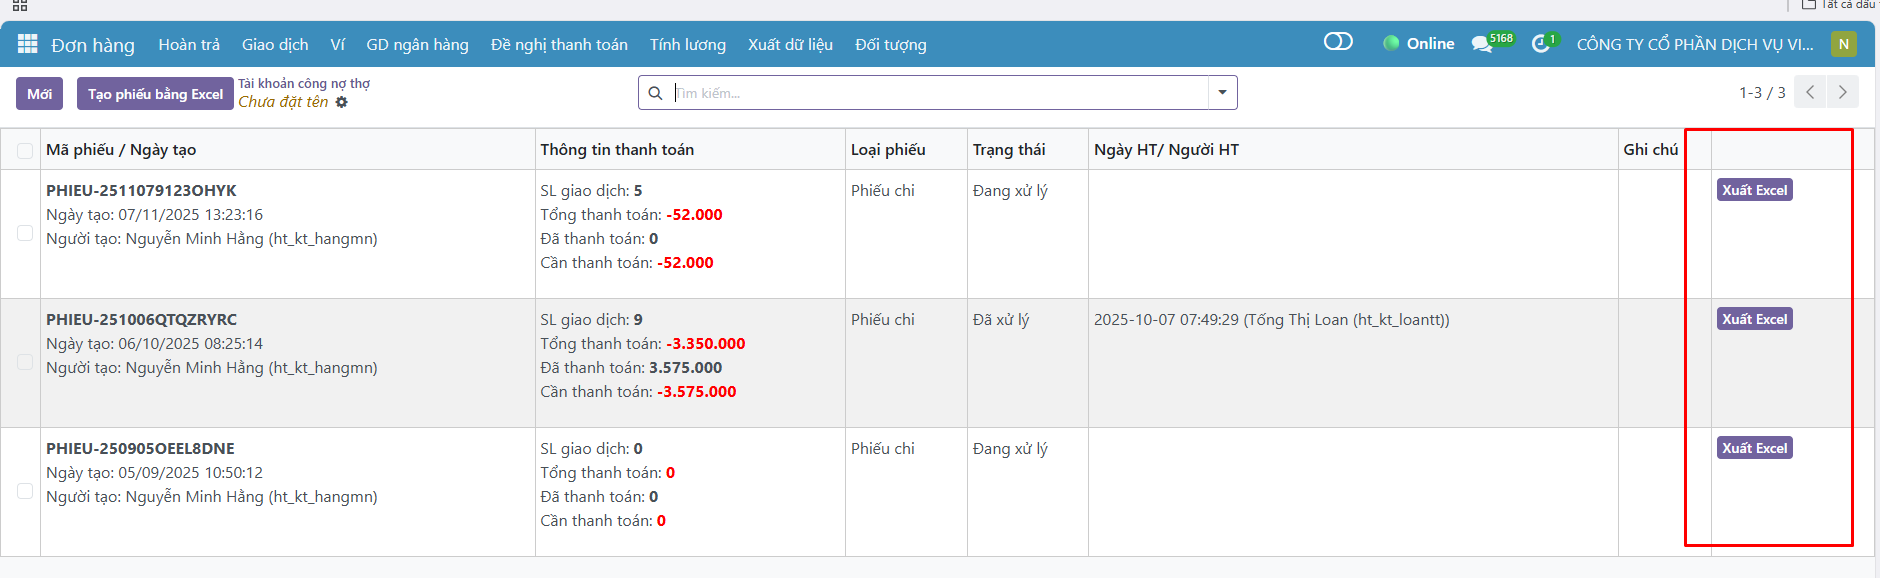Open company switcher CÔNG TY CỔ PHẦN DỊCH VỤ

[x=1694, y=44]
